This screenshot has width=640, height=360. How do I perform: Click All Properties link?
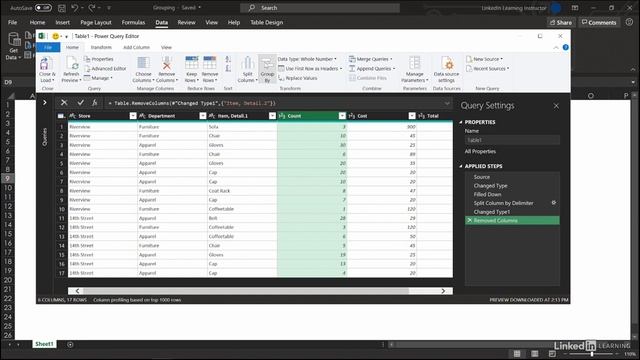pyautogui.click(x=480, y=151)
